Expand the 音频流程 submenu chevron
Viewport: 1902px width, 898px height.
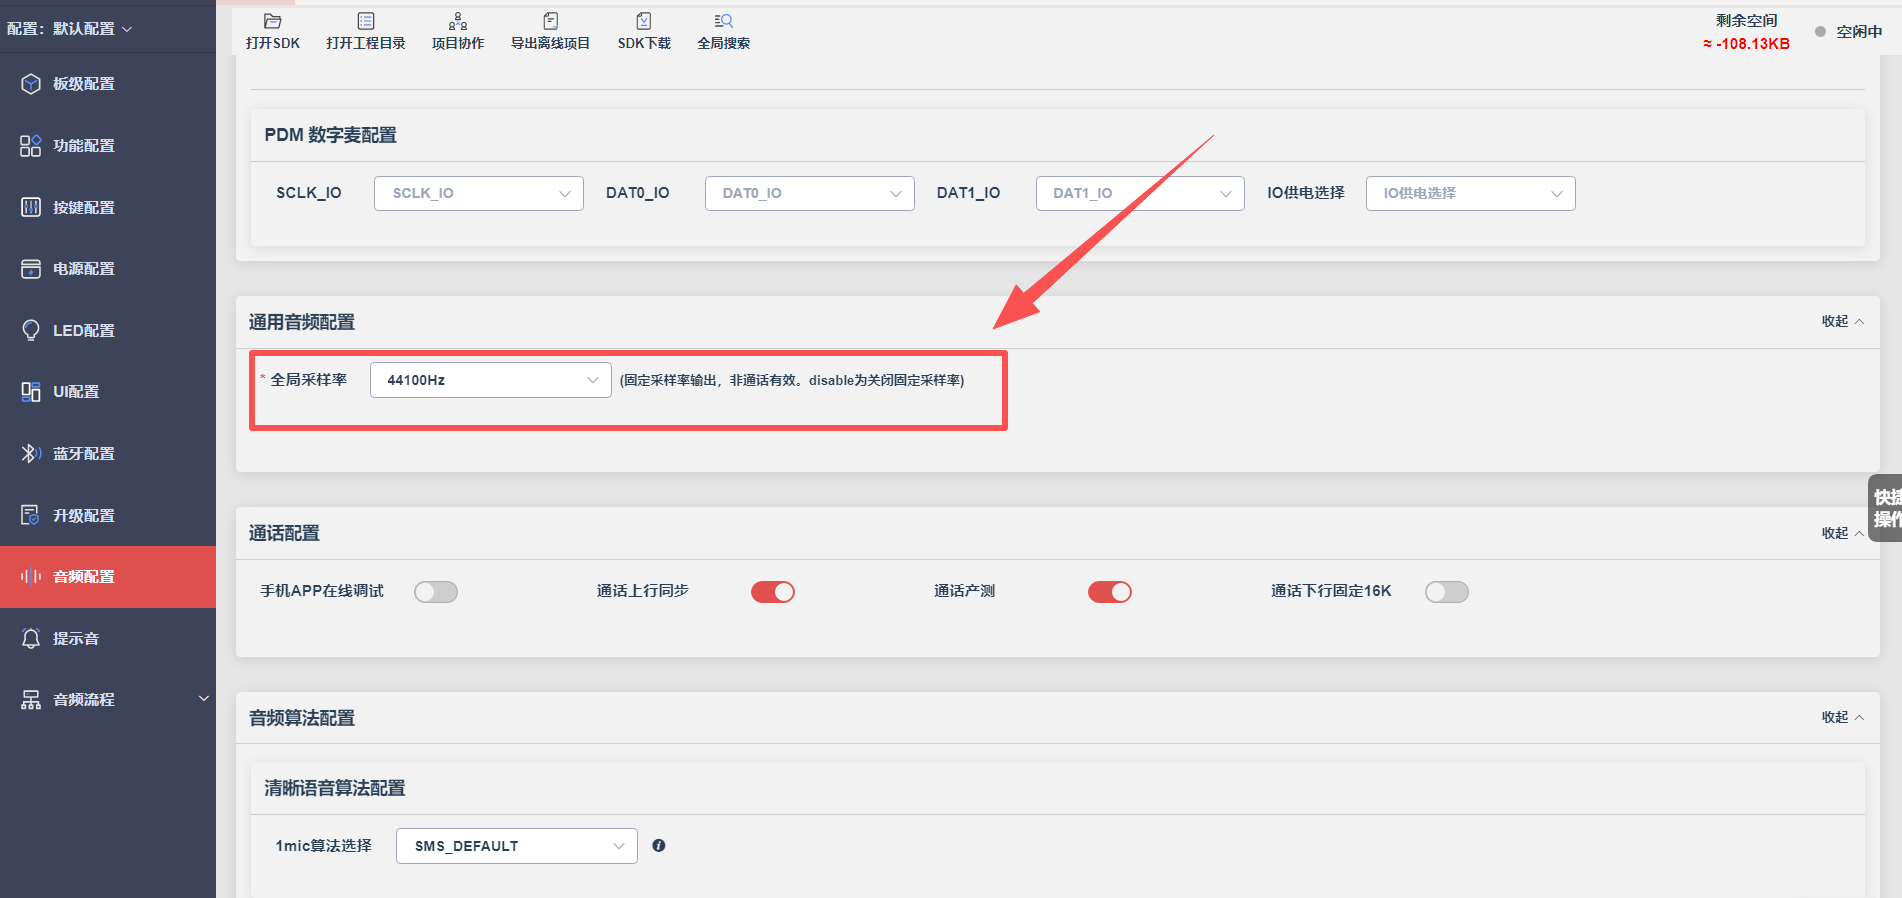pos(204,699)
